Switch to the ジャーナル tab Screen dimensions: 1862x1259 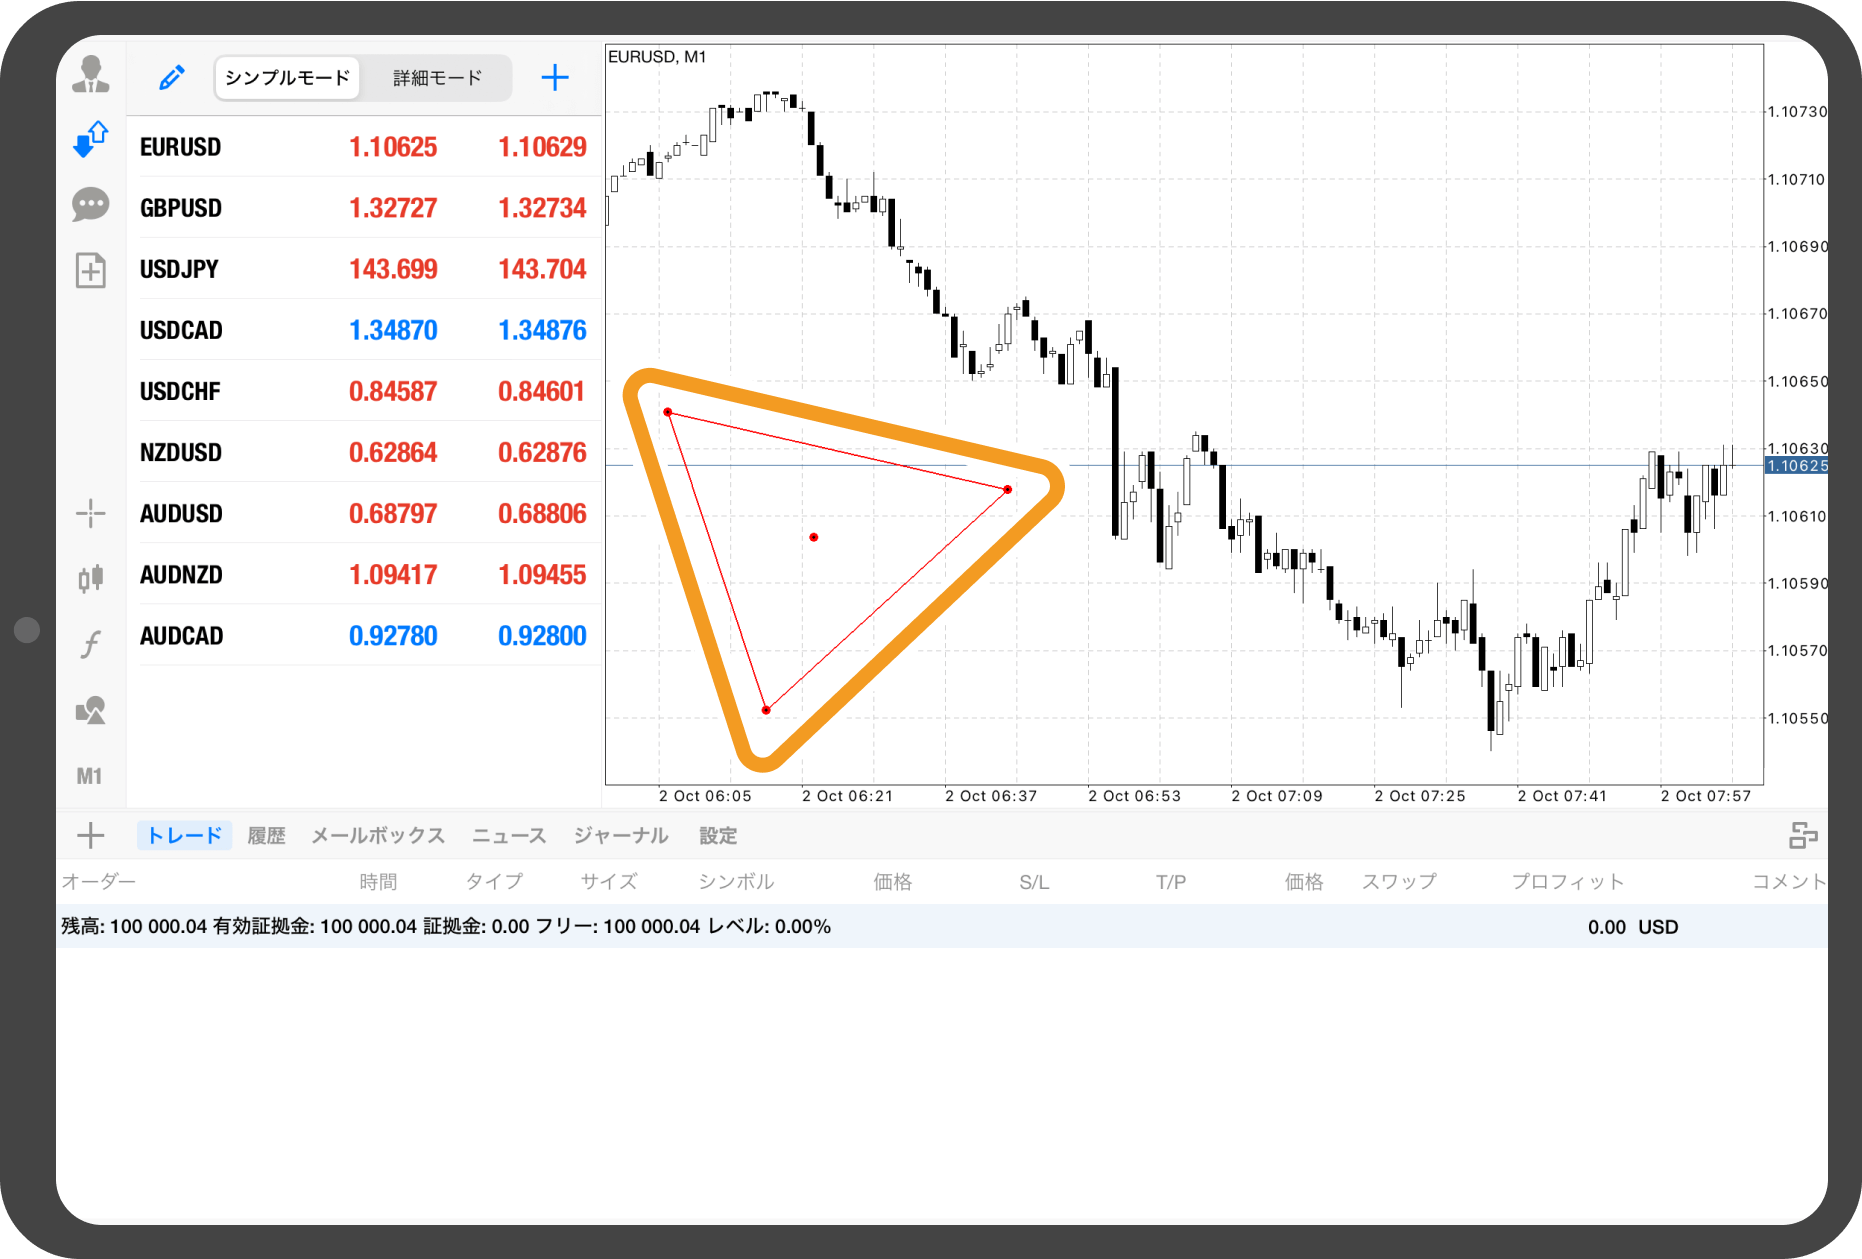coord(620,836)
